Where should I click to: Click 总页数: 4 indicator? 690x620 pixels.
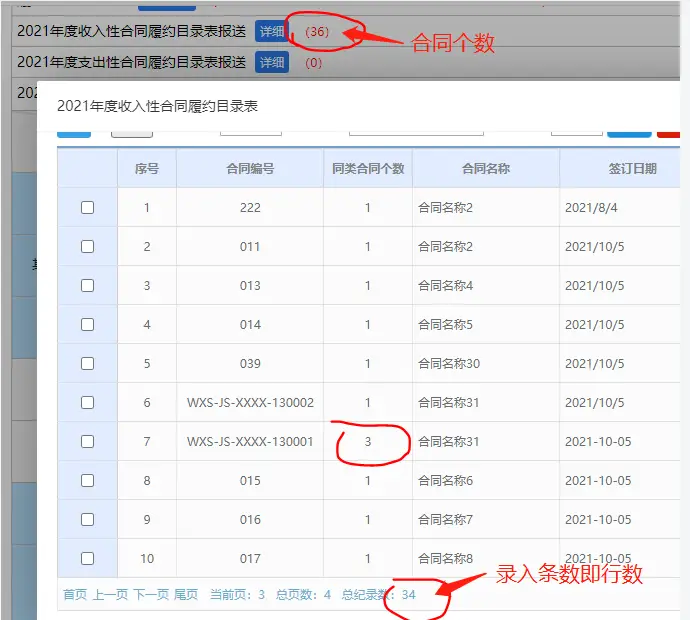tap(303, 594)
